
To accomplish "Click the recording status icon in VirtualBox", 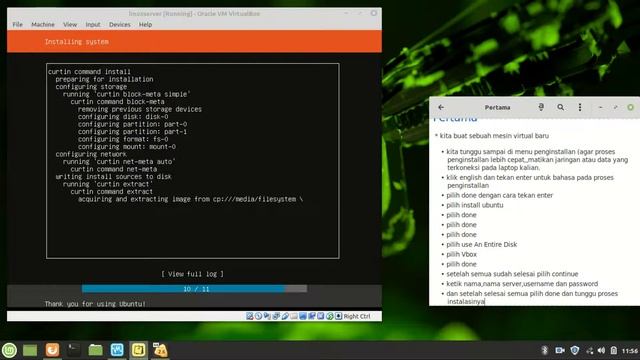I will click(312, 316).
